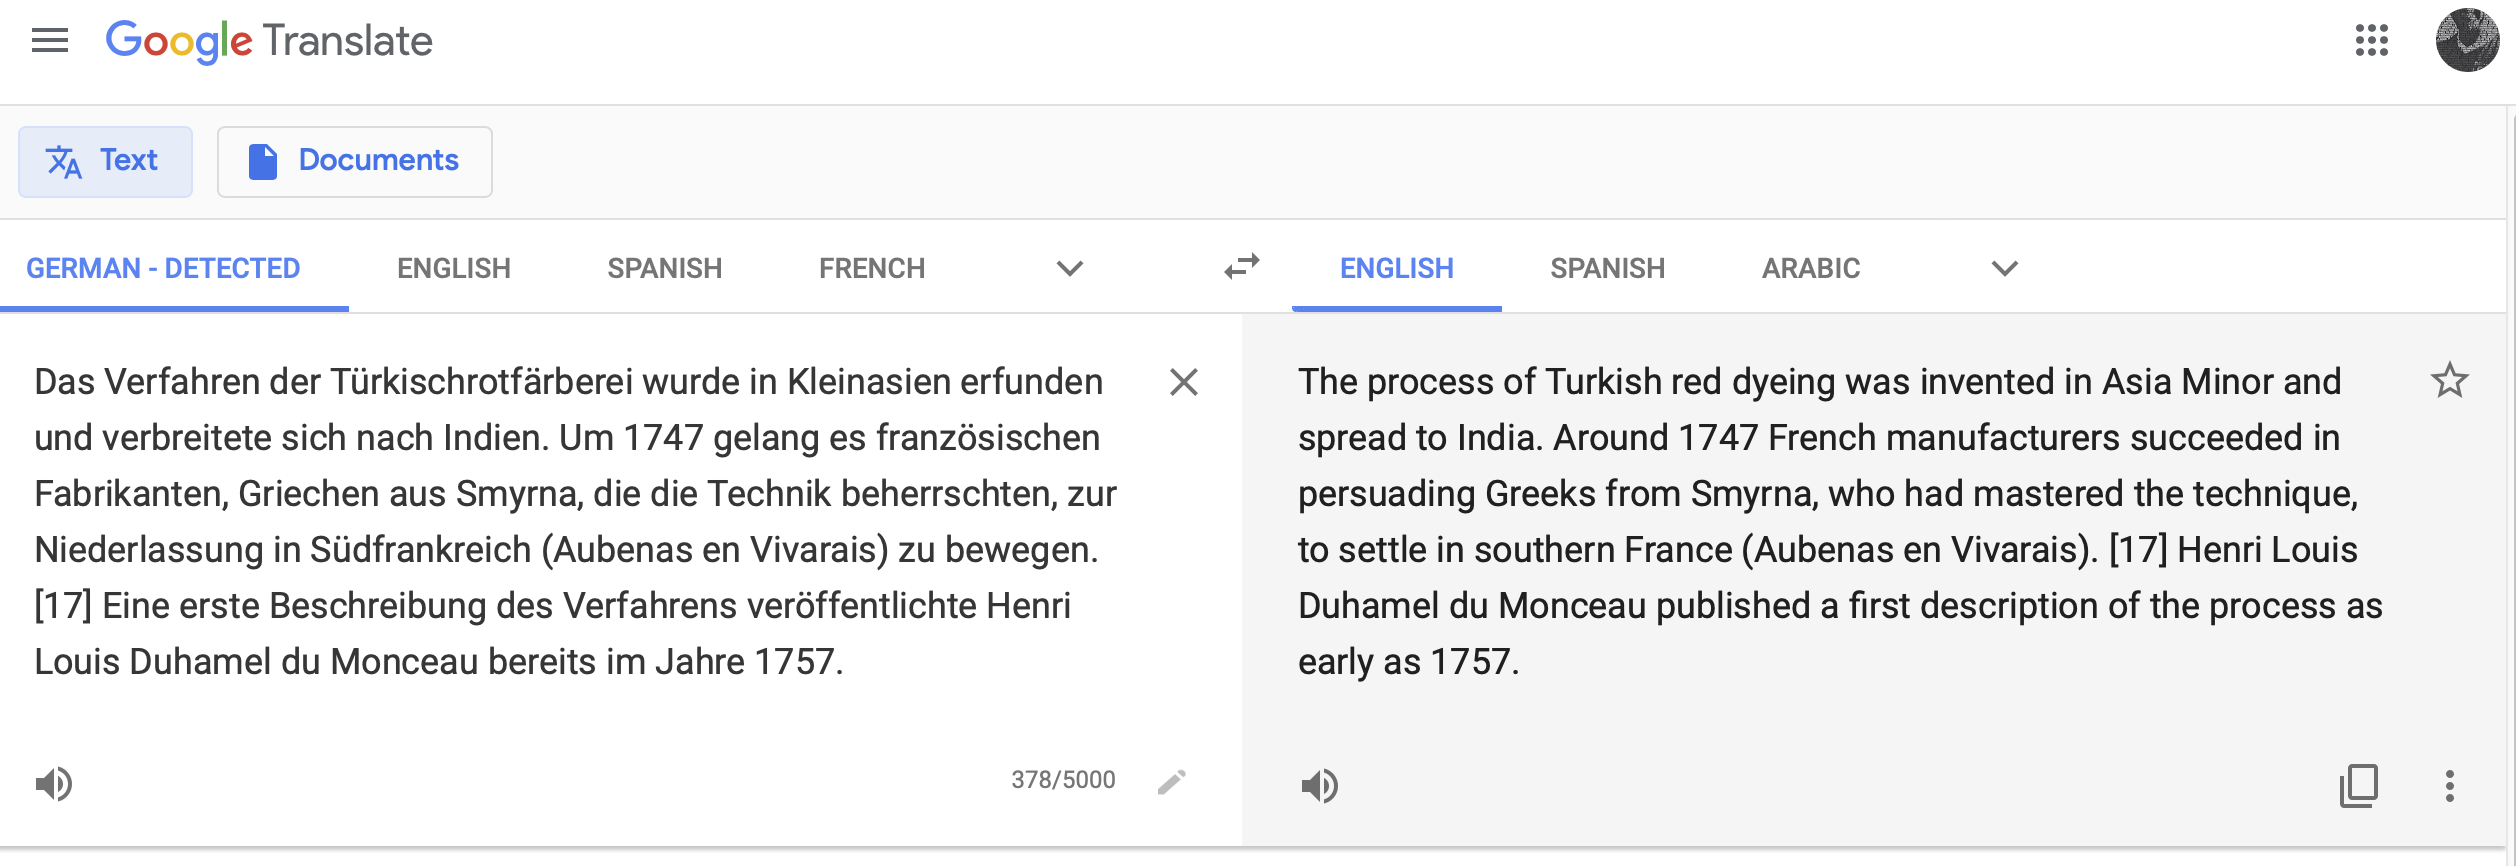Click the account profile picture
Image resolution: width=2516 pixels, height=866 pixels.
2466,41
